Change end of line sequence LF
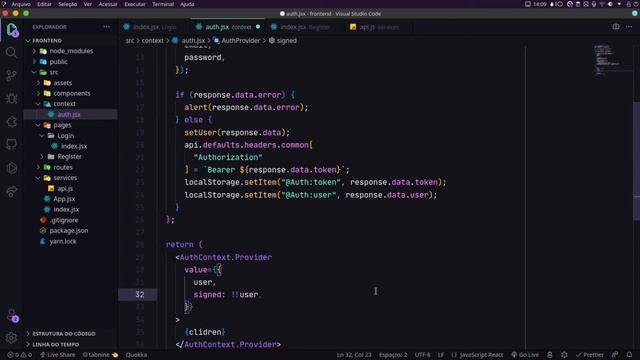Image resolution: width=640 pixels, height=360 pixels. (441, 355)
